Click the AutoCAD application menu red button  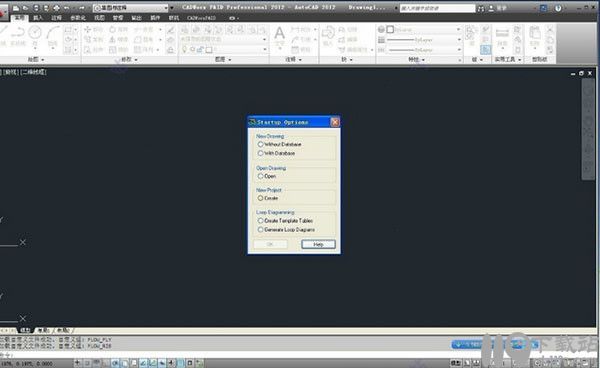(2, 11)
